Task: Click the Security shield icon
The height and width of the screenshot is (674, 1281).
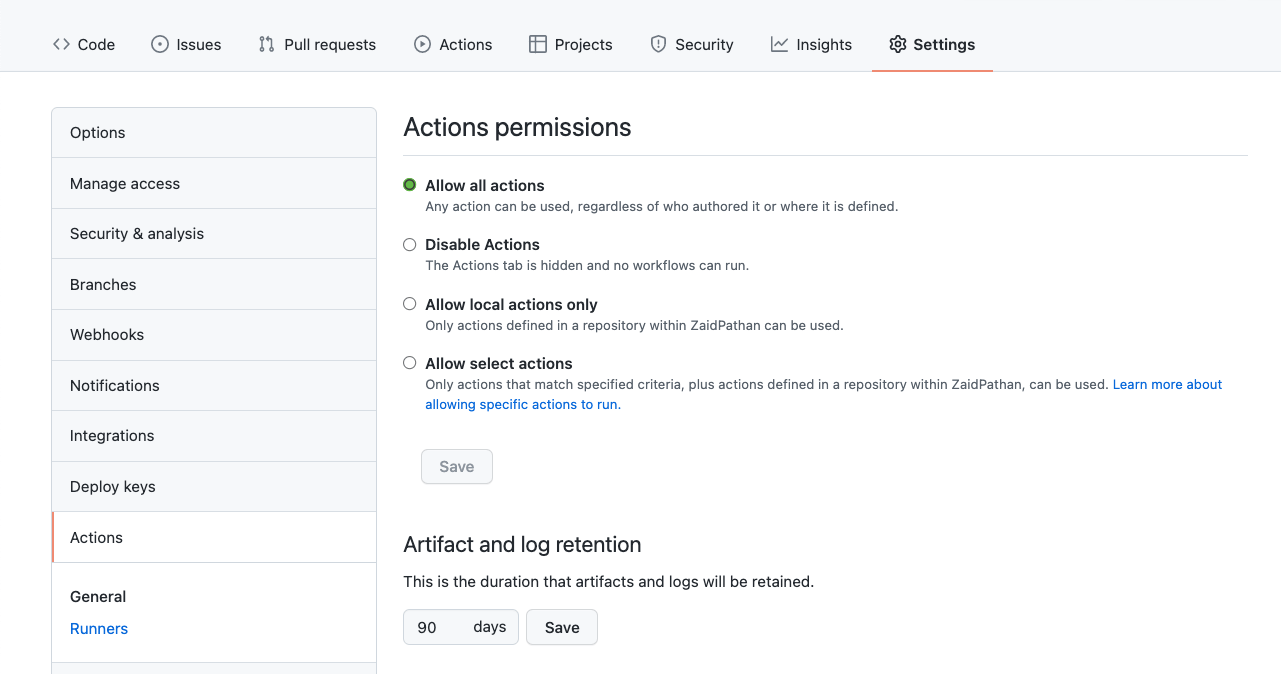Action: tap(658, 44)
